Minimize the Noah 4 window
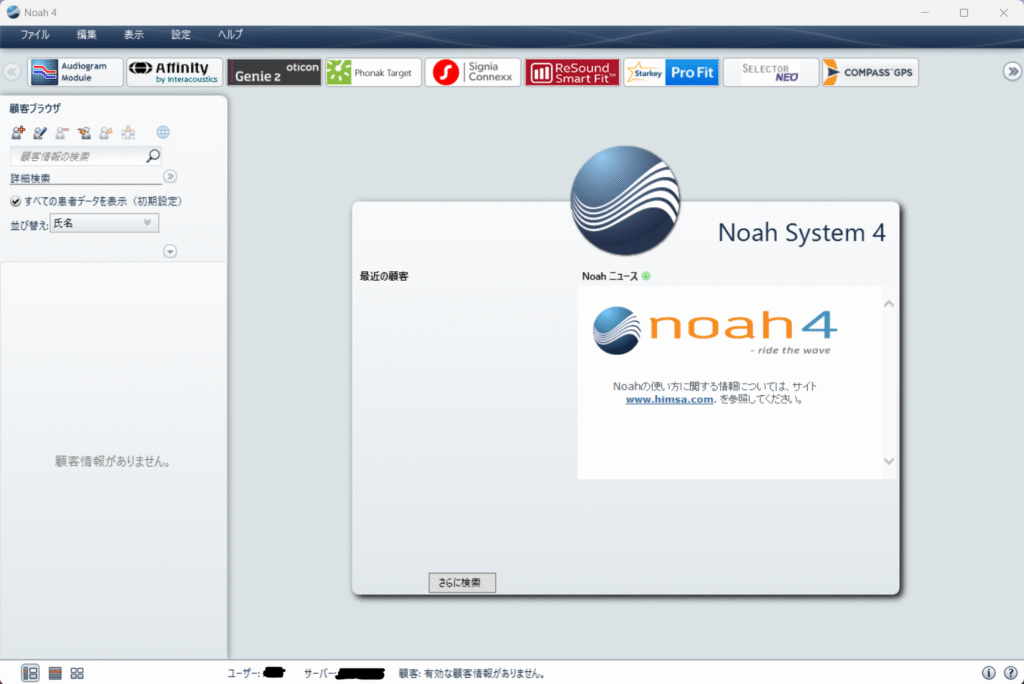This screenshot has height=684, width=1024. tap(925, 12)
